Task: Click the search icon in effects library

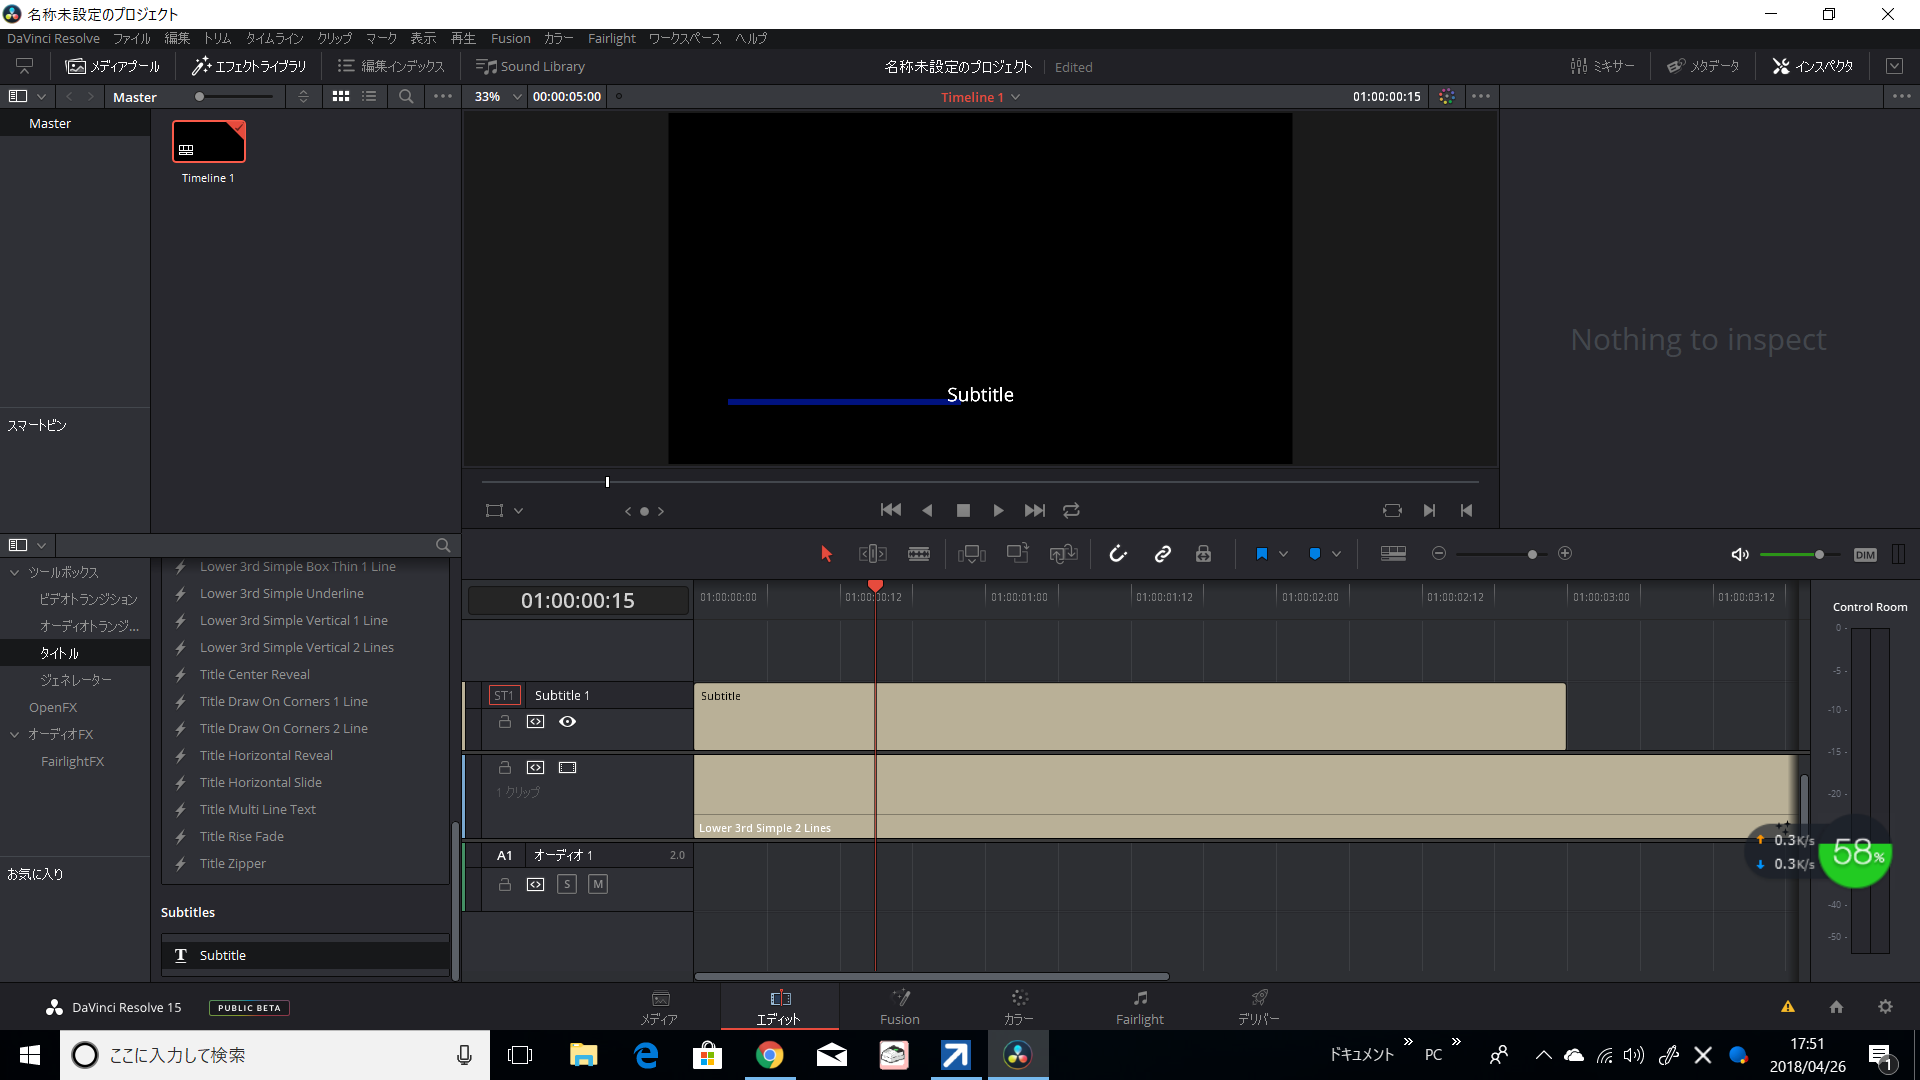Action: [x=443, y=545]
